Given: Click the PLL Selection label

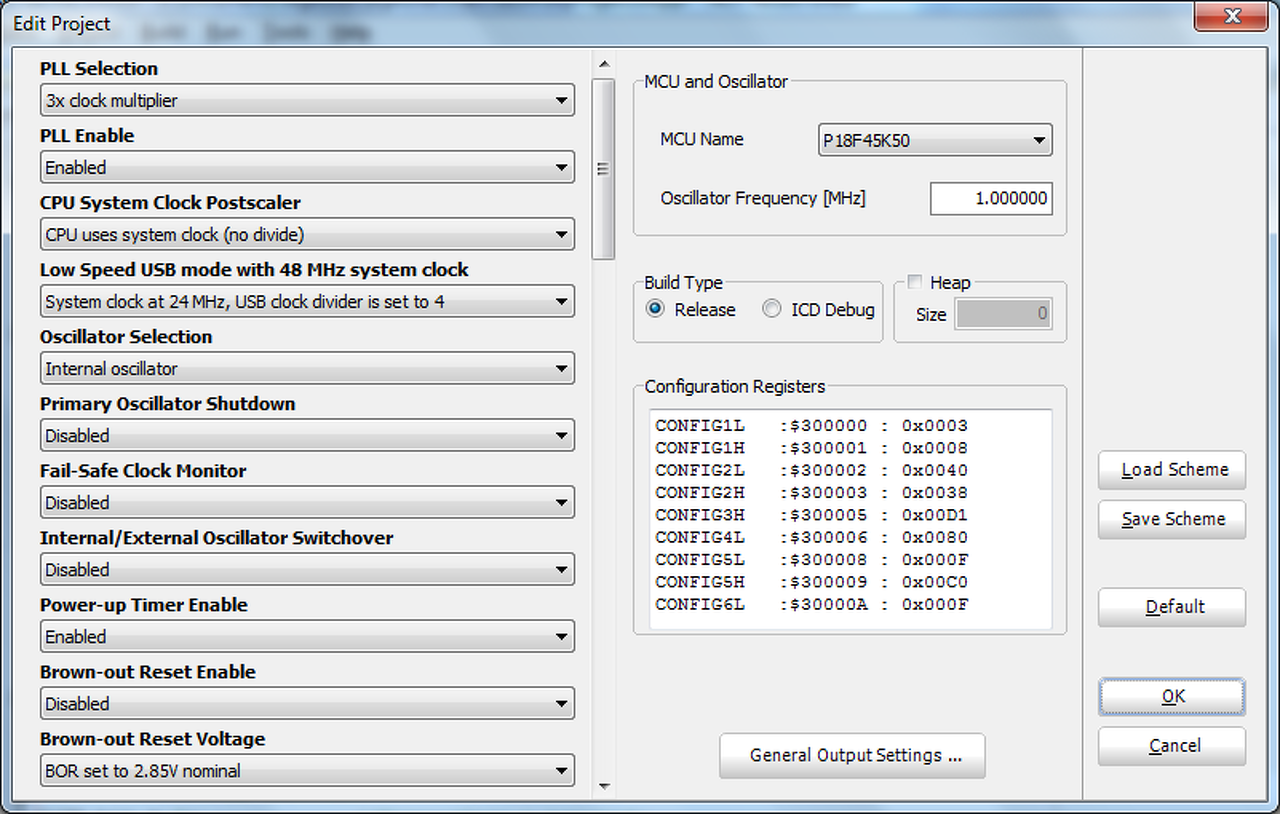Looking at the screenshot, I should click(x=99, y=69).
